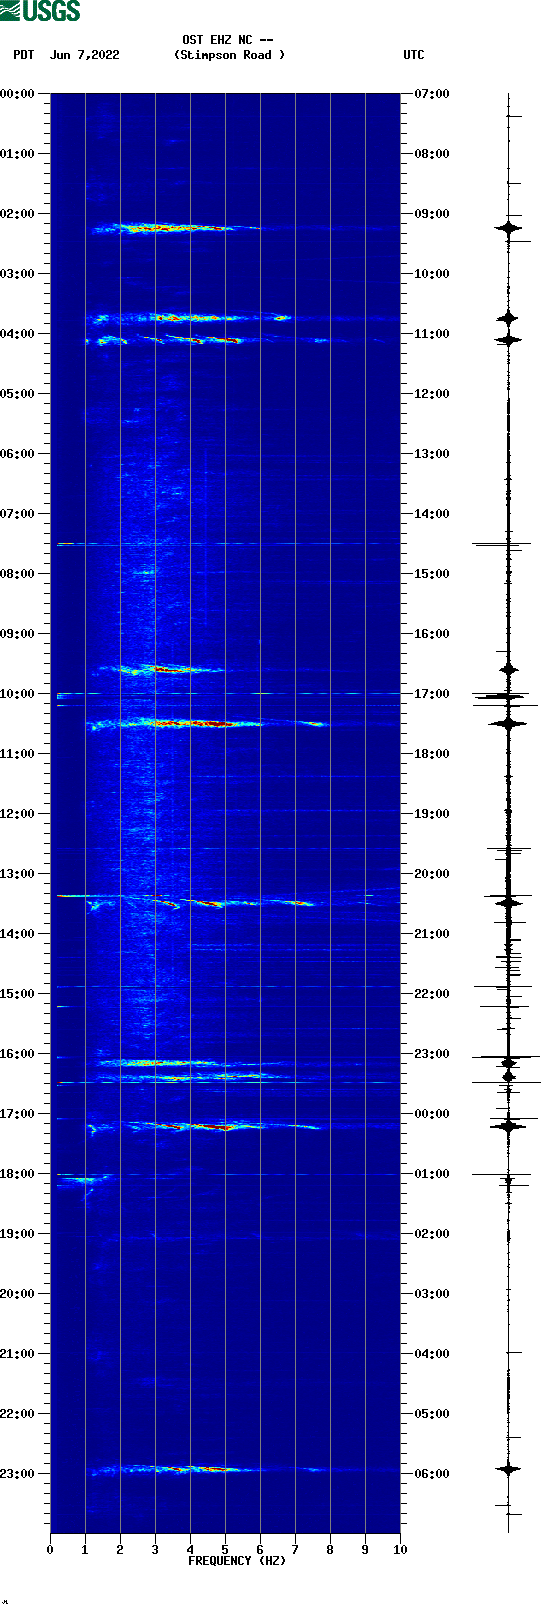552x1613 pixels.
Task: Click the 17:00 UTC time label
Action: [432, 694]
